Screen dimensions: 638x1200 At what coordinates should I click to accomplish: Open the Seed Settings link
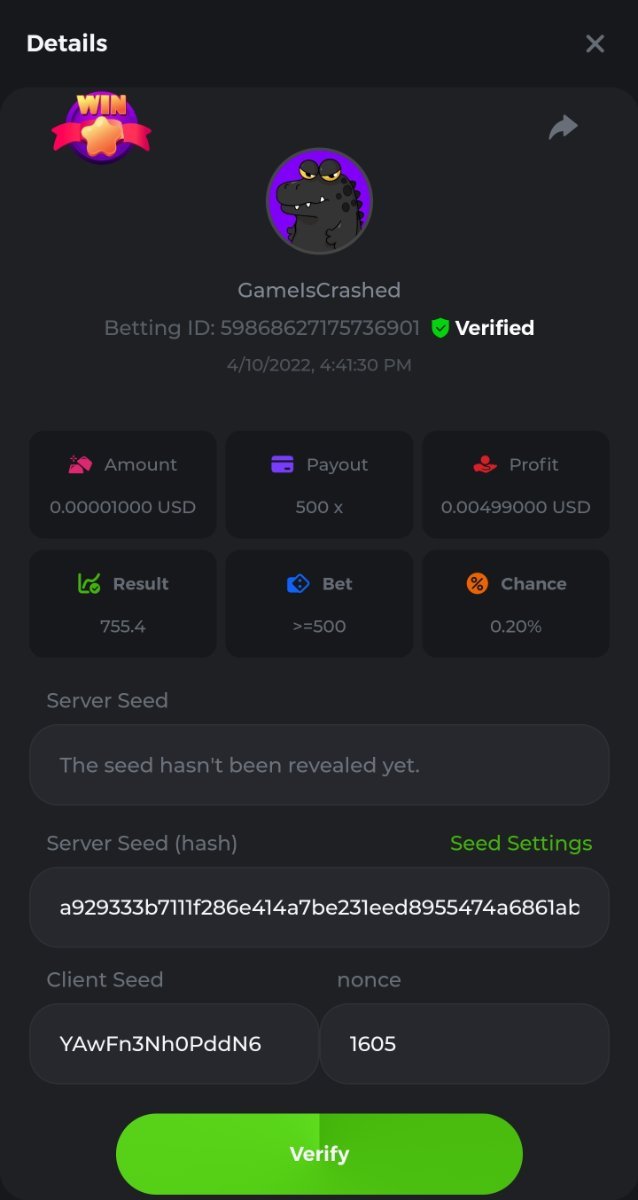click(x=521, y=843)
